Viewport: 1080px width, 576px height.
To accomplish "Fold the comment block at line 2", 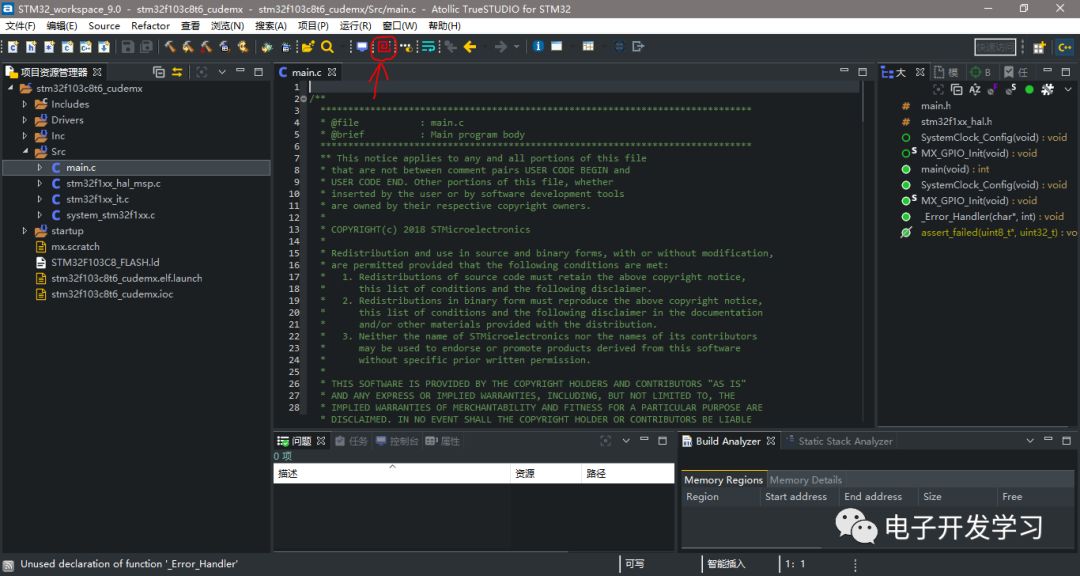I will pos(304,99).
